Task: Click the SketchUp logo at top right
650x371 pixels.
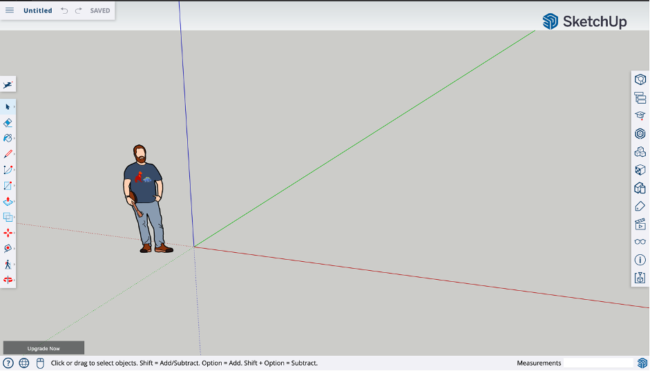Action: (x=585, y=21)
